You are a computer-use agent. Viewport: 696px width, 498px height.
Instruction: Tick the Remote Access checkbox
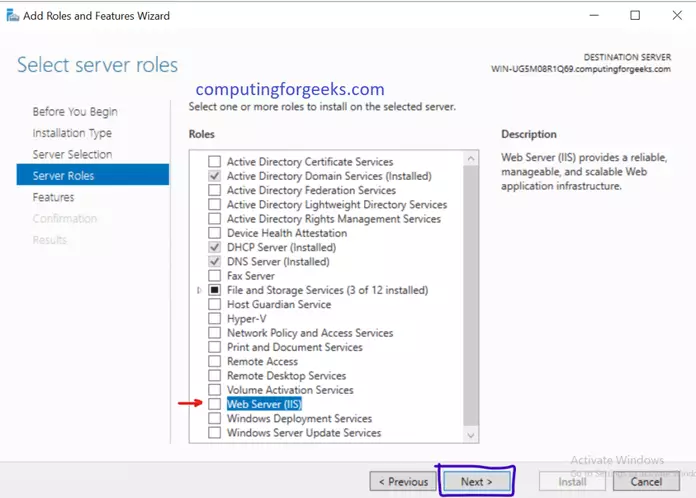pos(214,361)
